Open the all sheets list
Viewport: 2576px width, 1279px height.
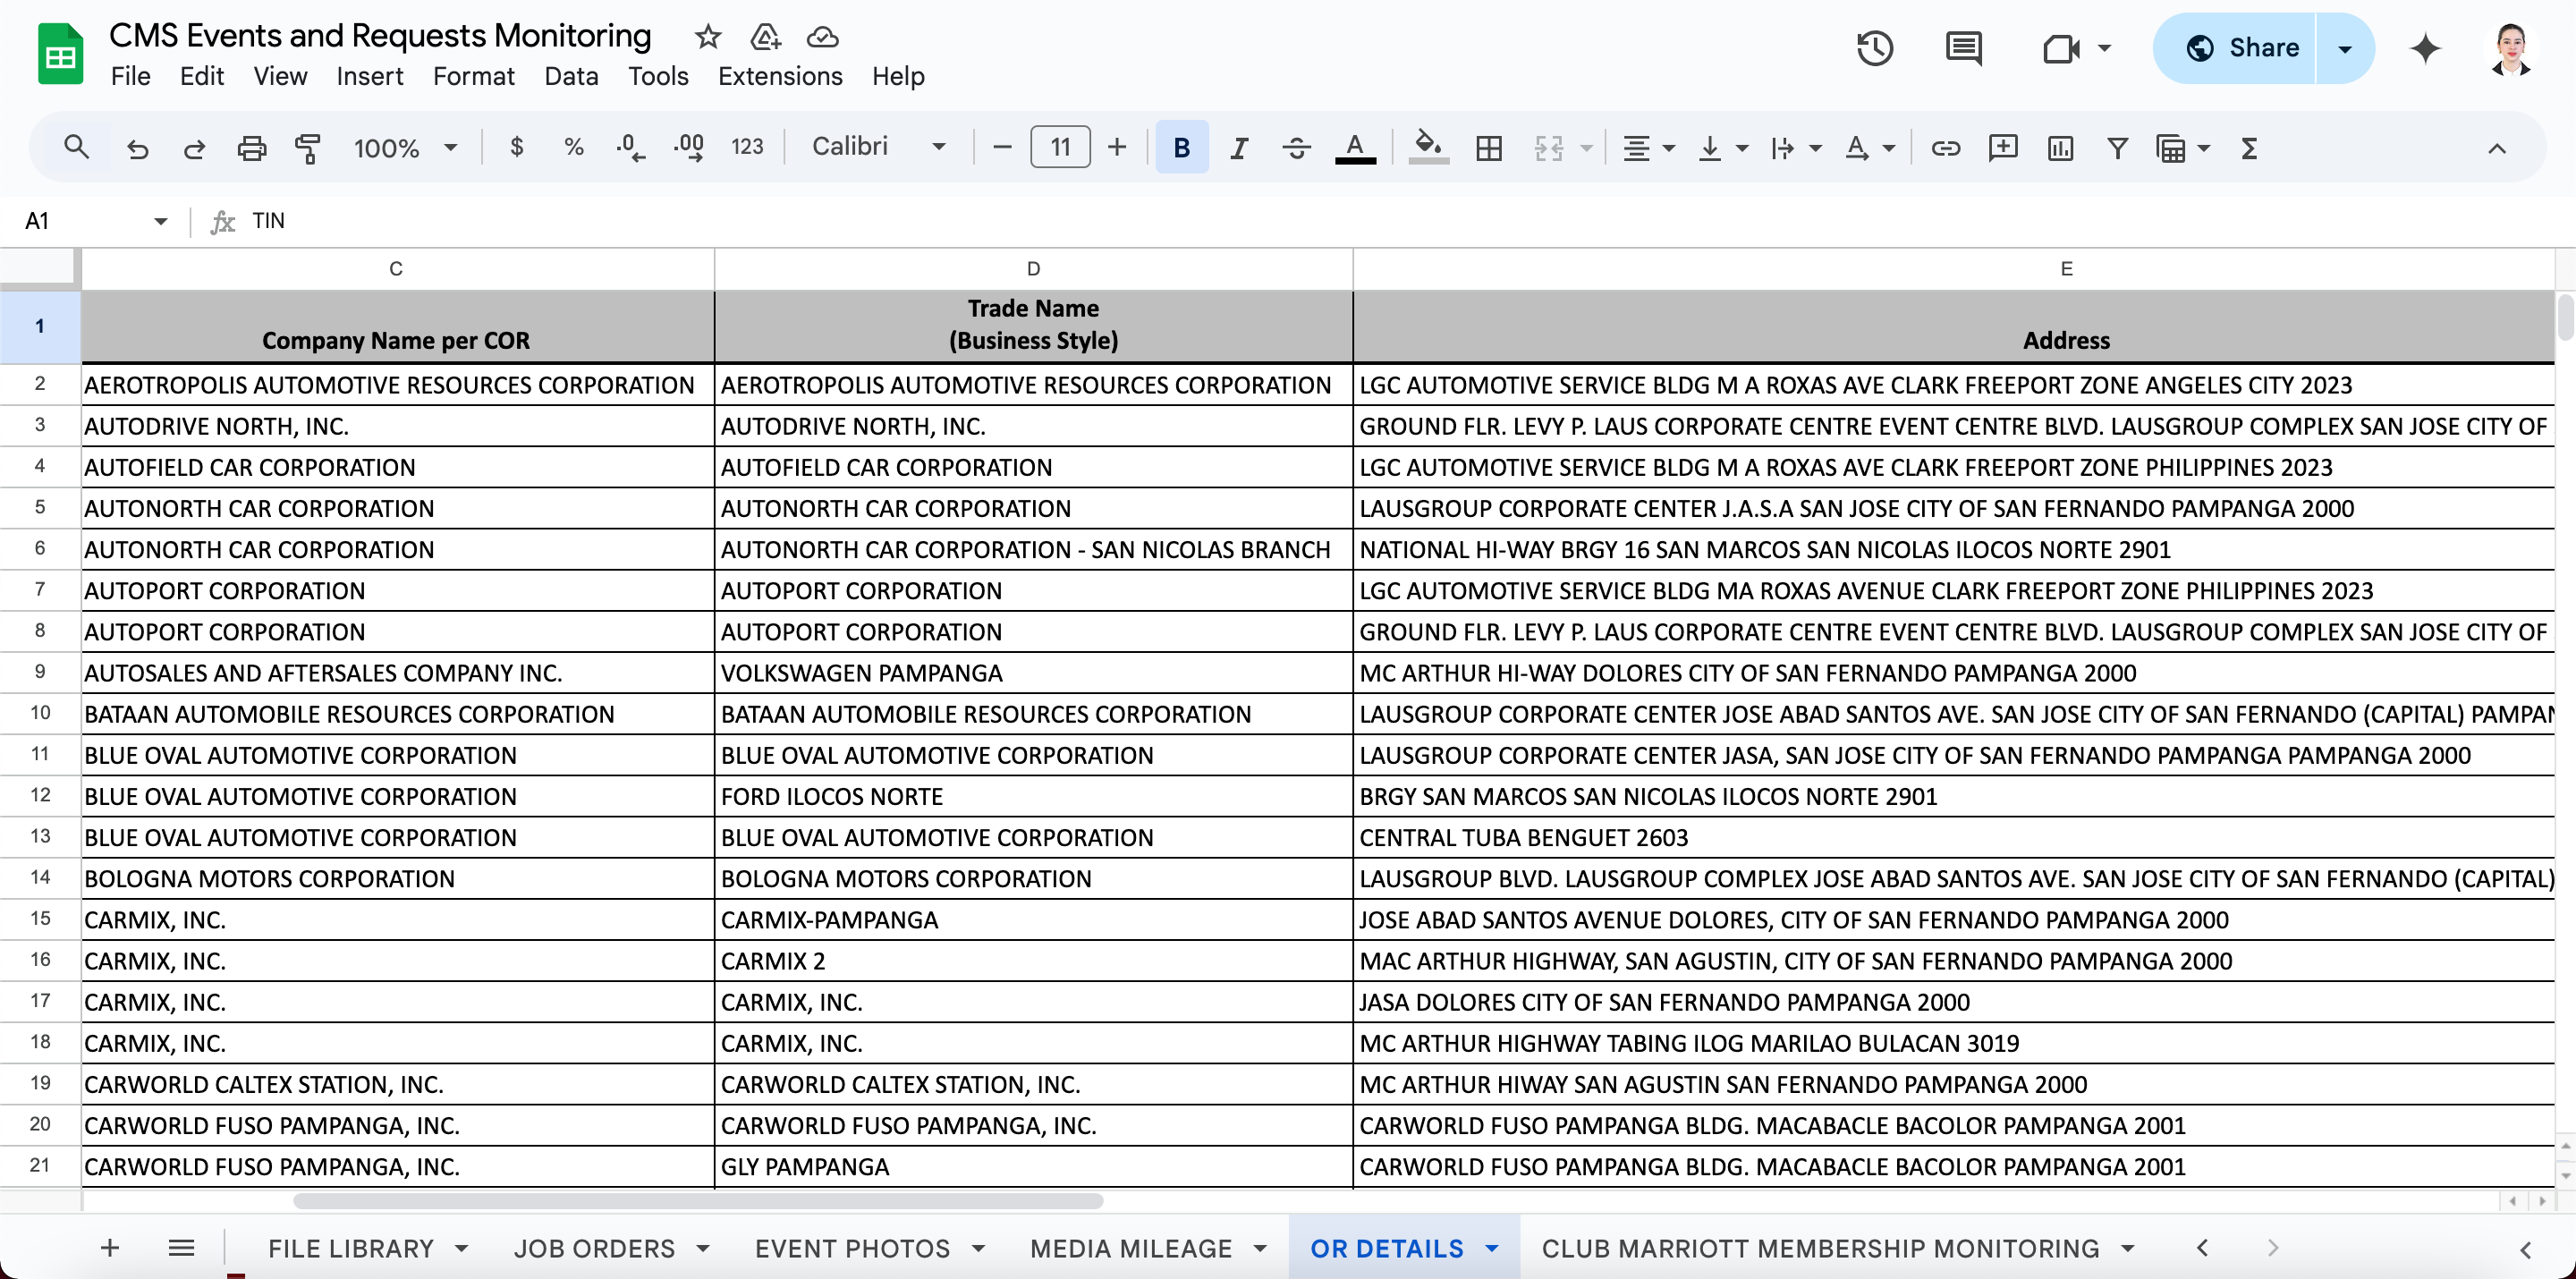click(181, 1247)
